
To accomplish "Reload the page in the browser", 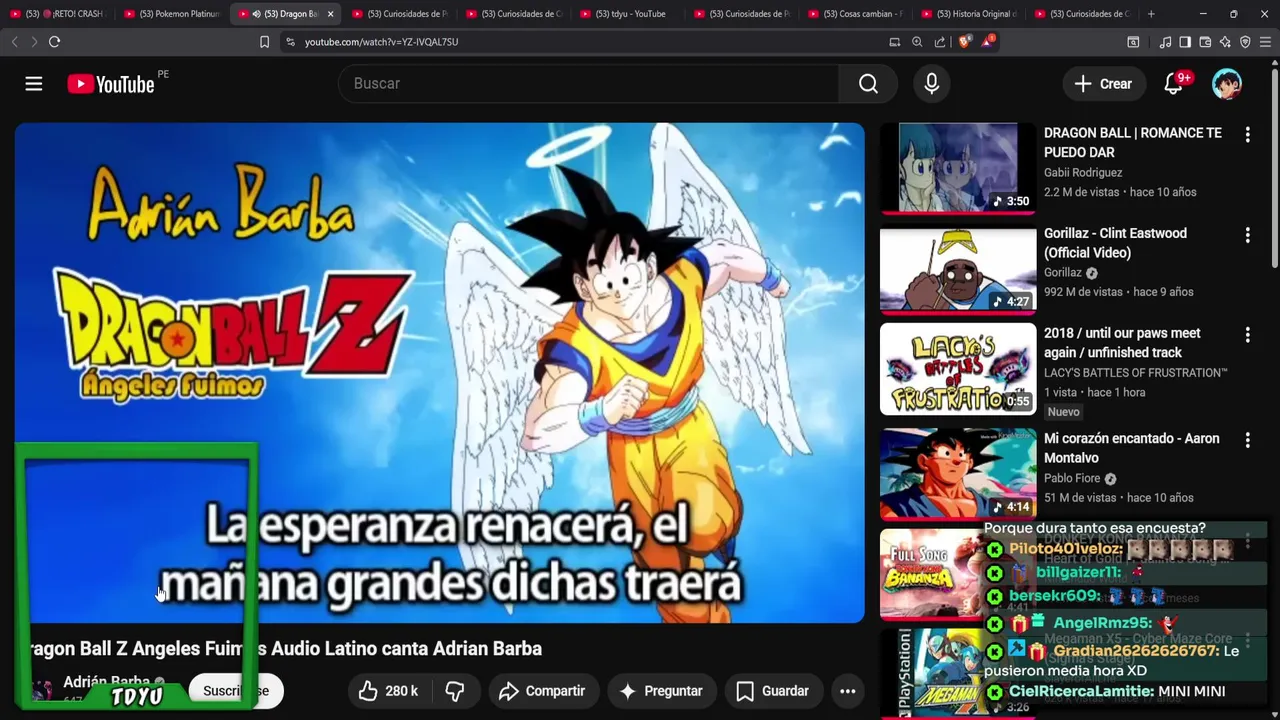I will (x=54, y=42).
